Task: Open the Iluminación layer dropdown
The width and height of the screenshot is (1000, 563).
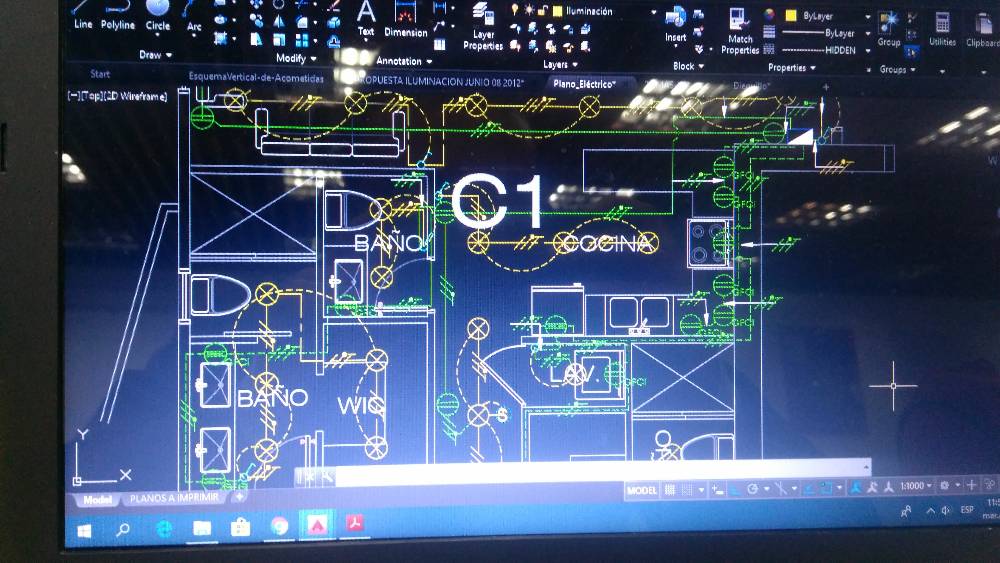Action: 653,12
